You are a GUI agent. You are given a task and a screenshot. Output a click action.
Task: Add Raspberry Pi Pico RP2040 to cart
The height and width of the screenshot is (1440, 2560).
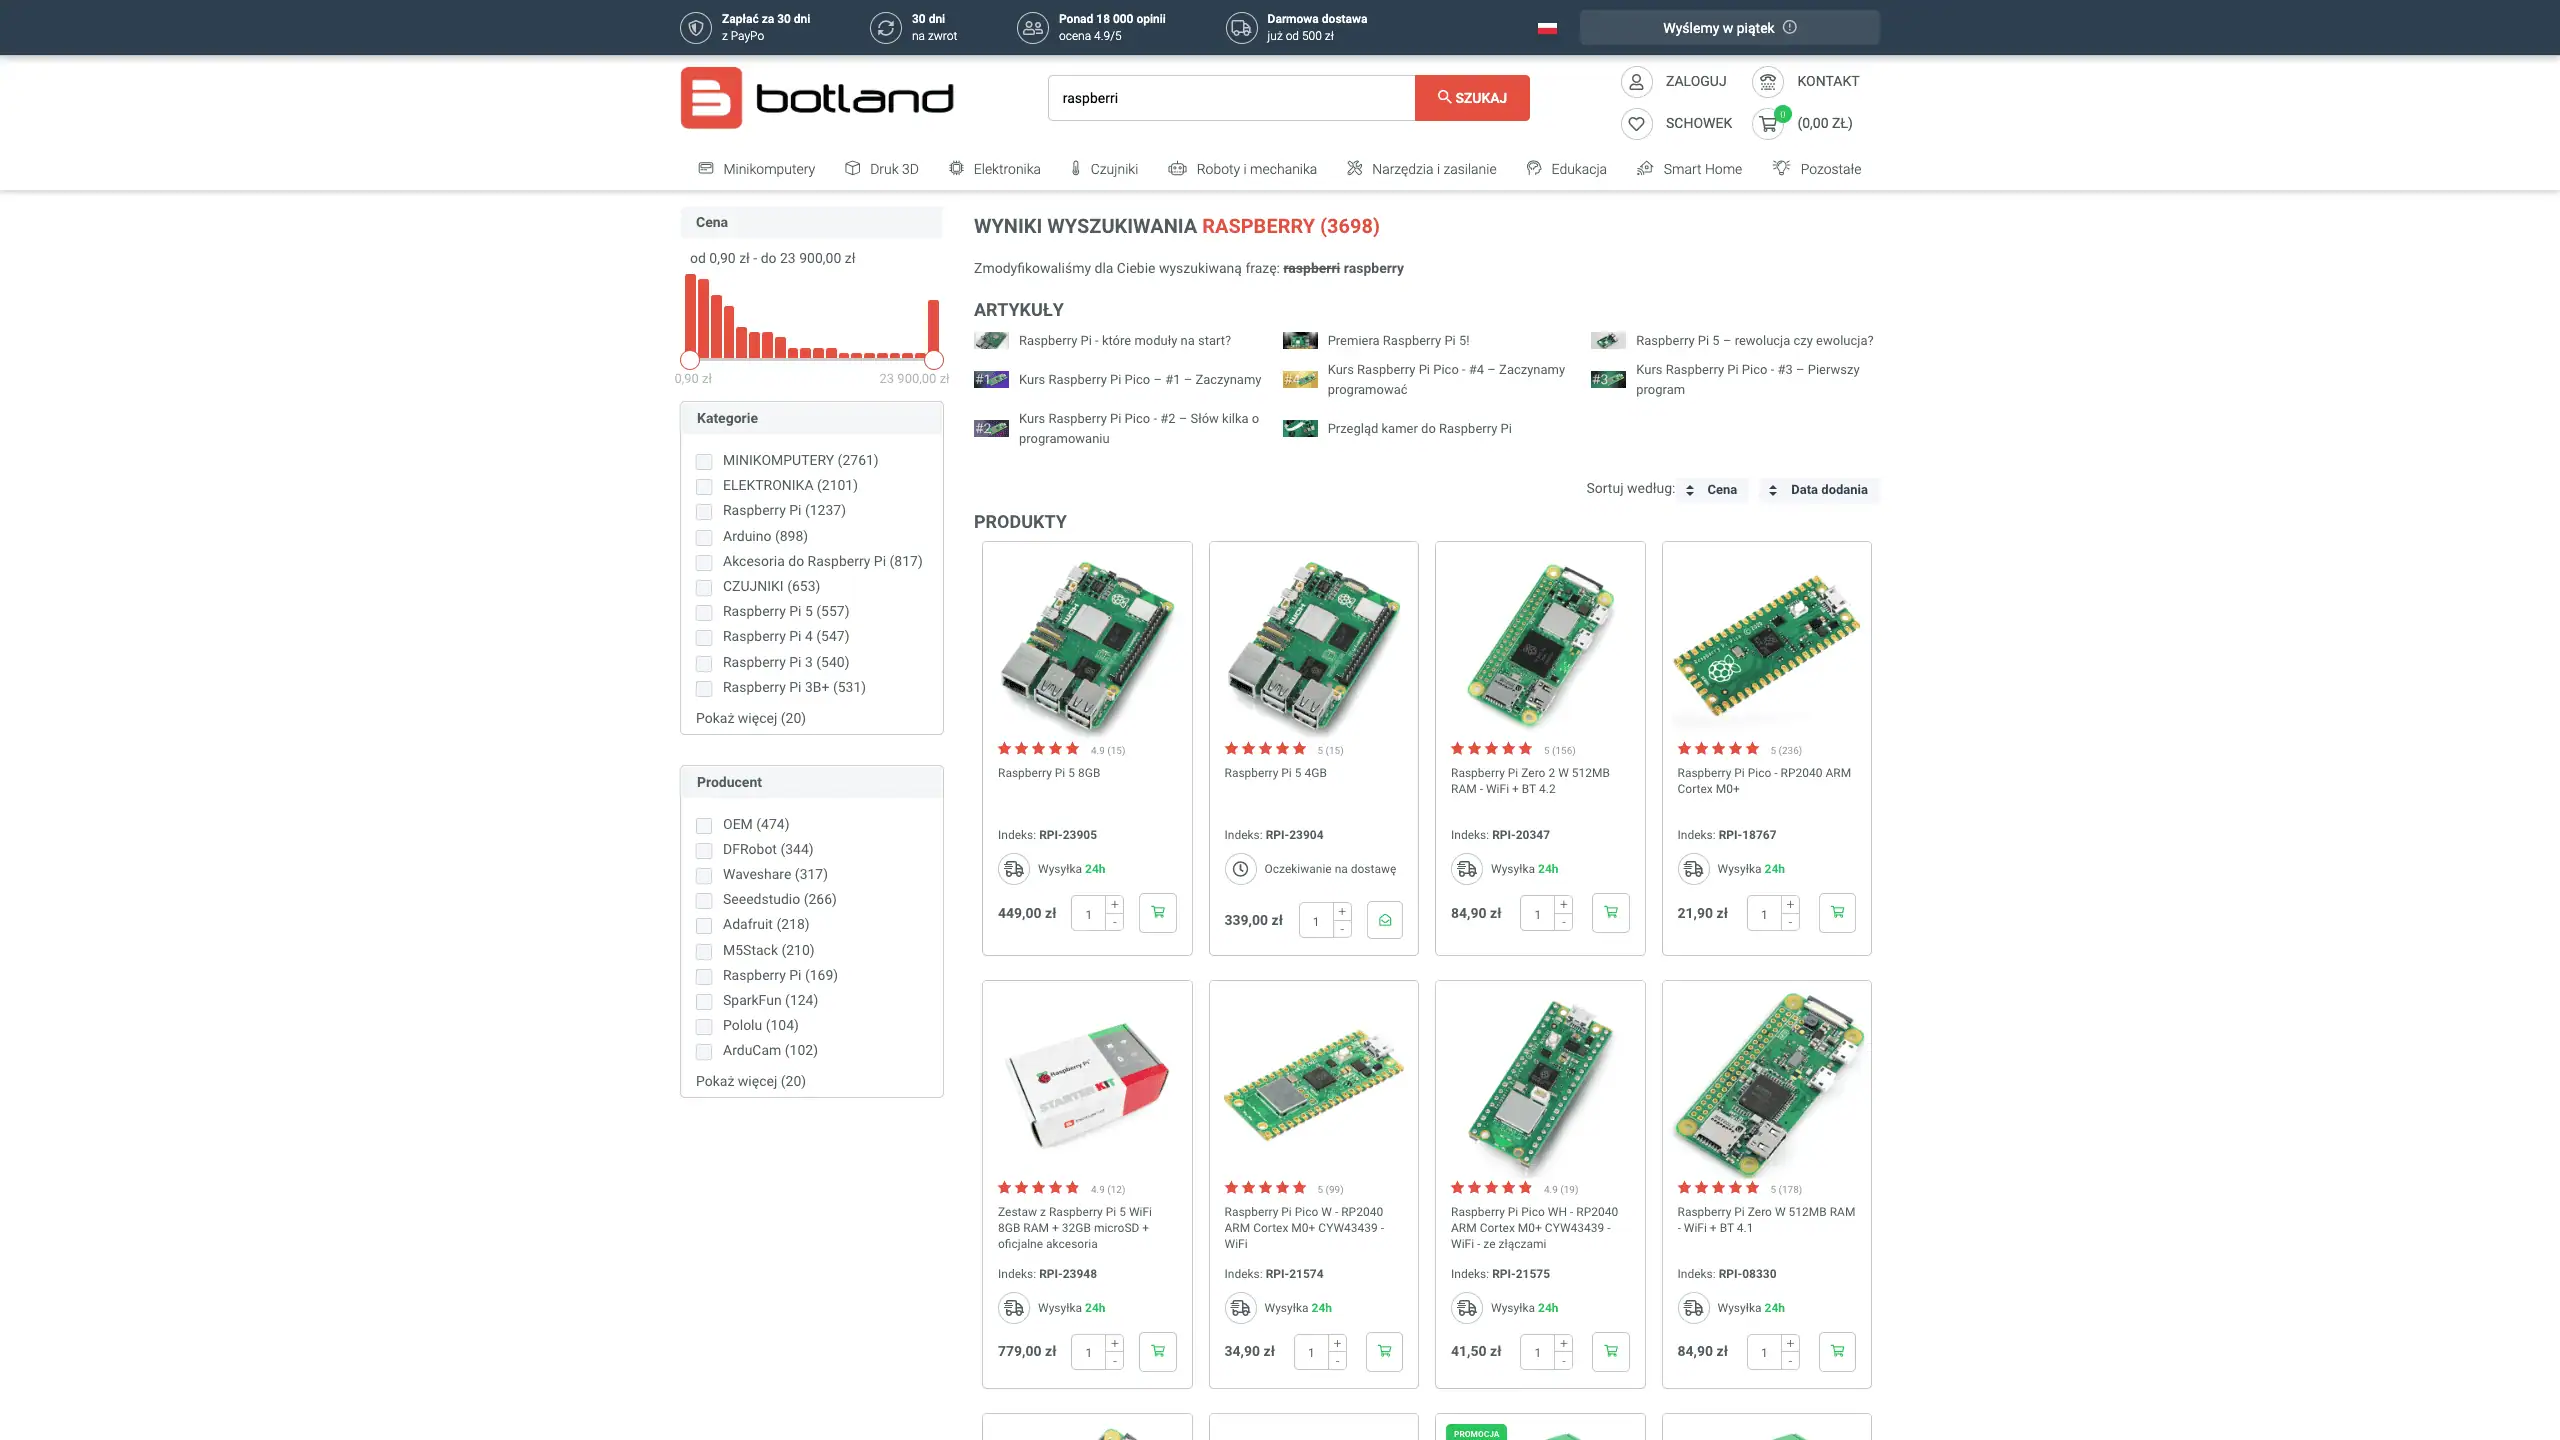1837,912
